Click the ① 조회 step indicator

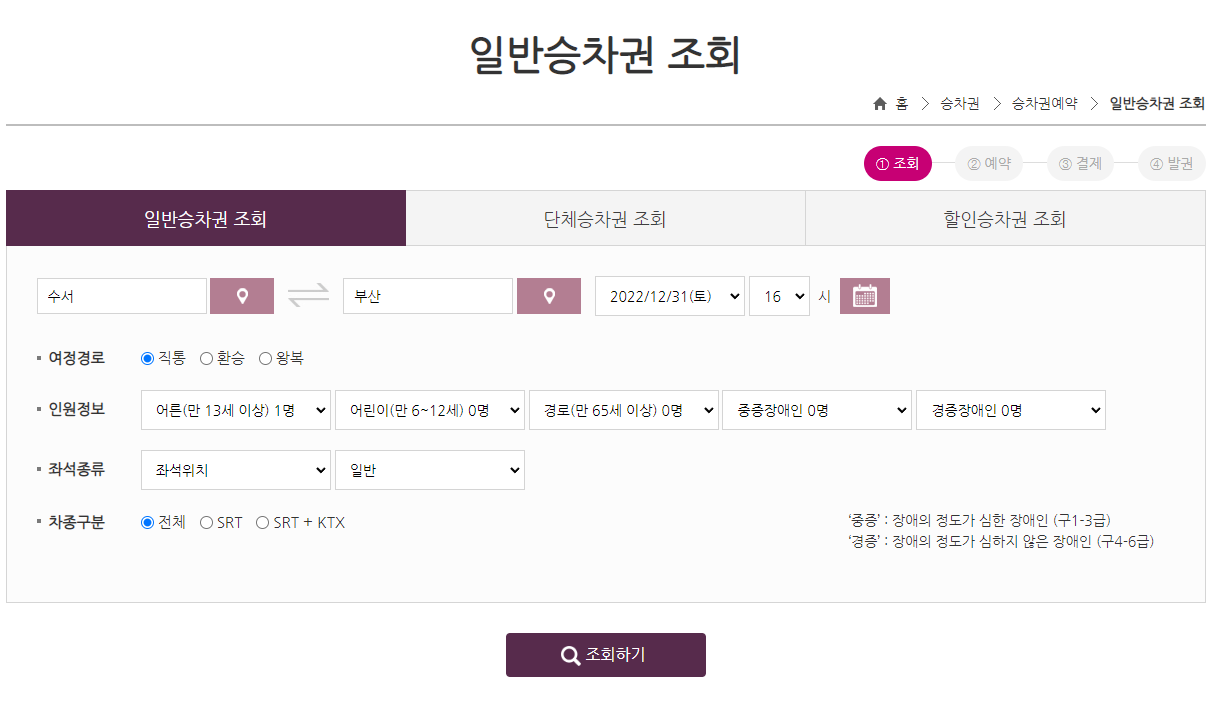click(x=897, y=163)
